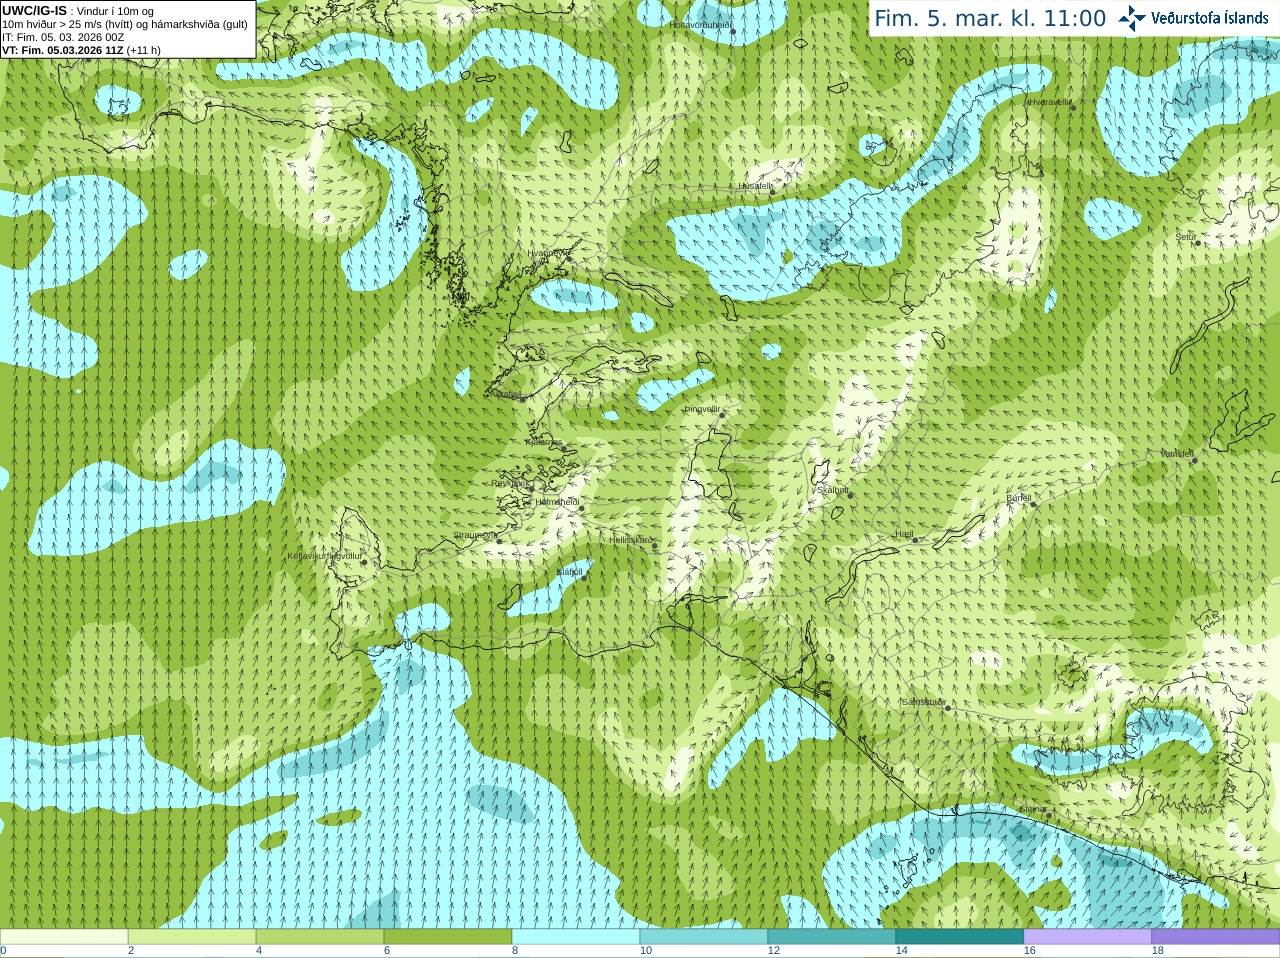Select the 10–12 m/s teal legend swatch
Image resolution: width=1280 pixels, height=958 pixels.
tap(704, 937)
